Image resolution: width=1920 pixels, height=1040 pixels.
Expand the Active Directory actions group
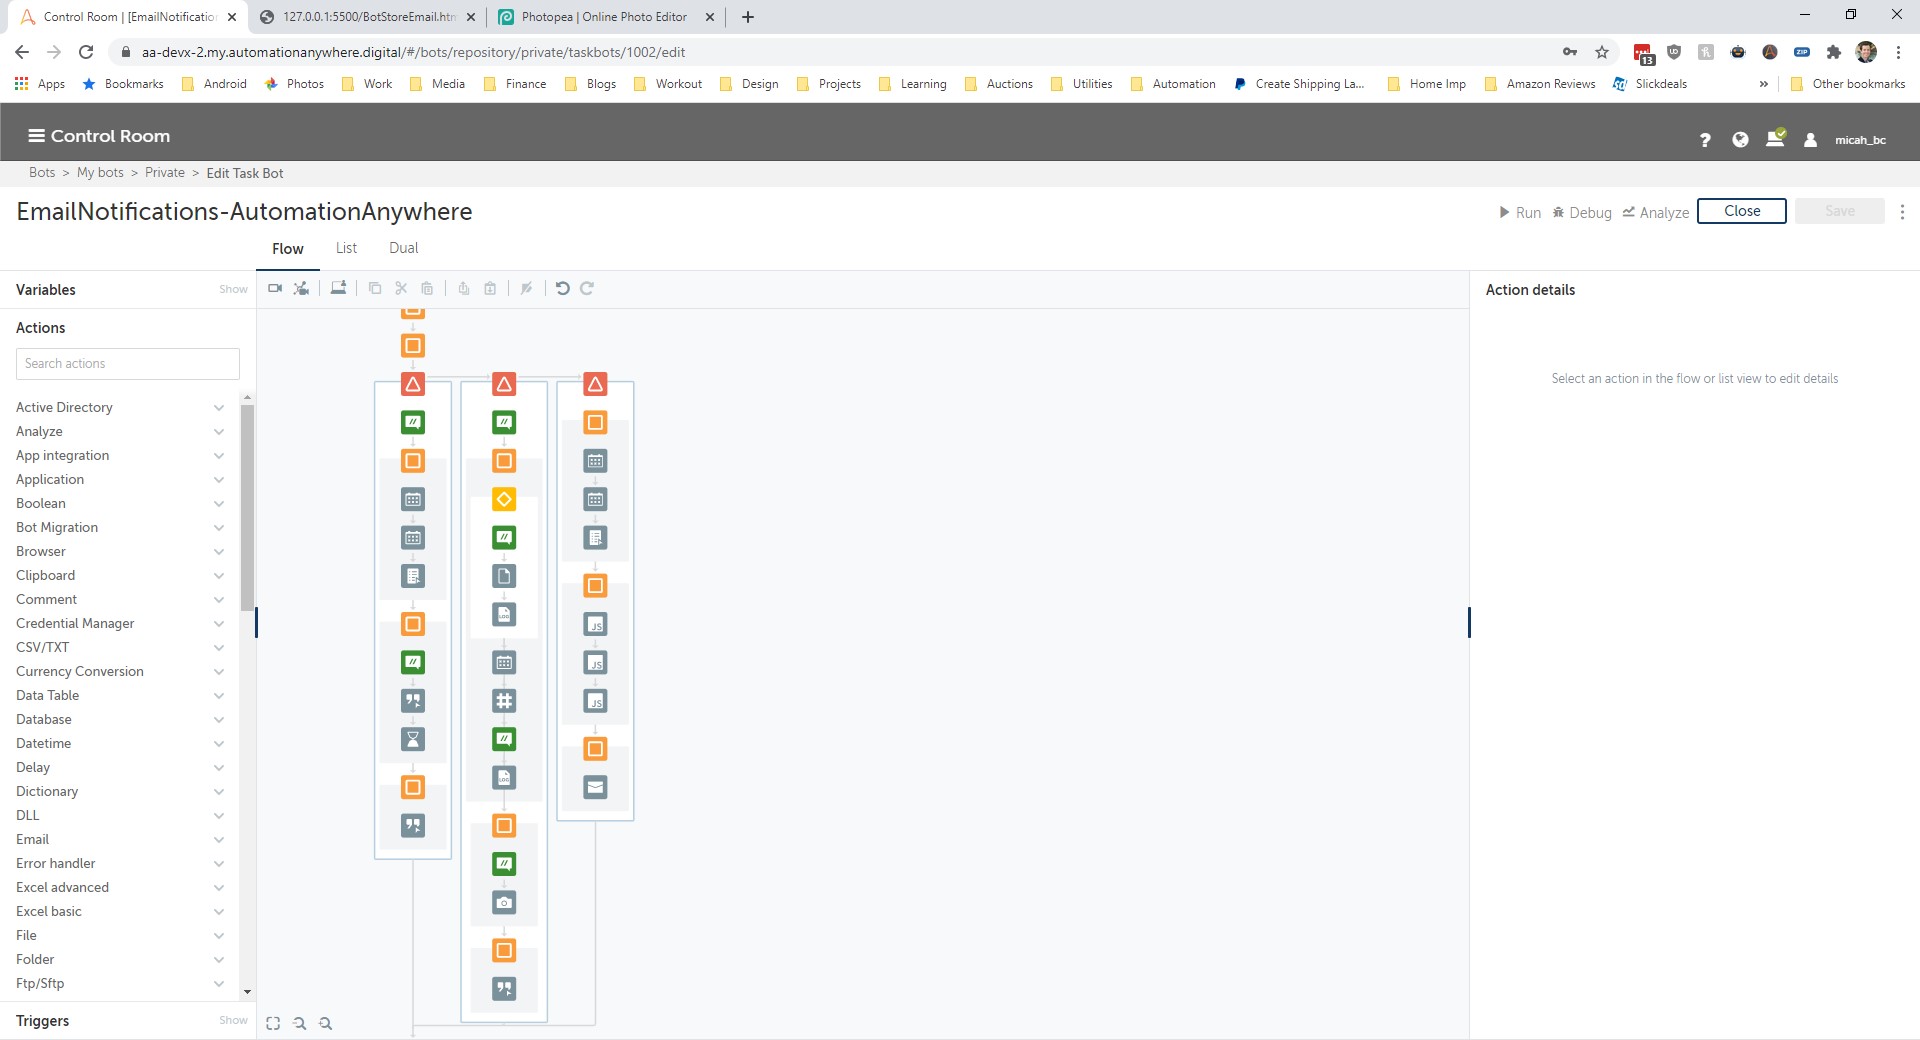[x=219, y=407]
